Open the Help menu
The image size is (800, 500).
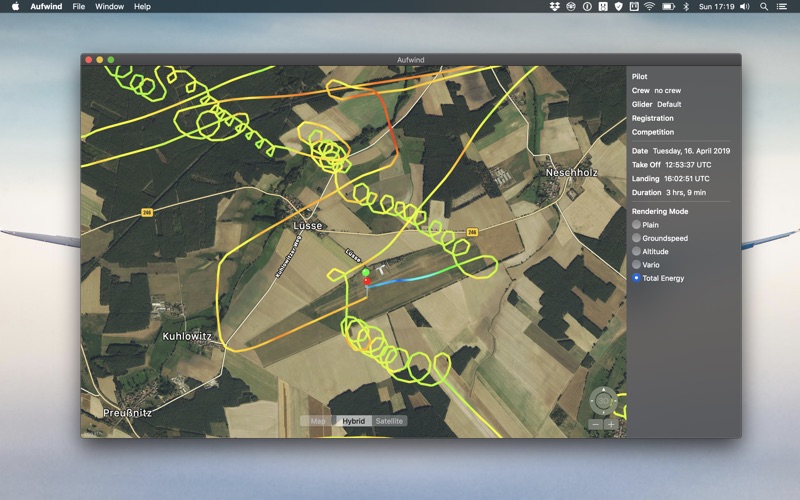tap(142, 7)
